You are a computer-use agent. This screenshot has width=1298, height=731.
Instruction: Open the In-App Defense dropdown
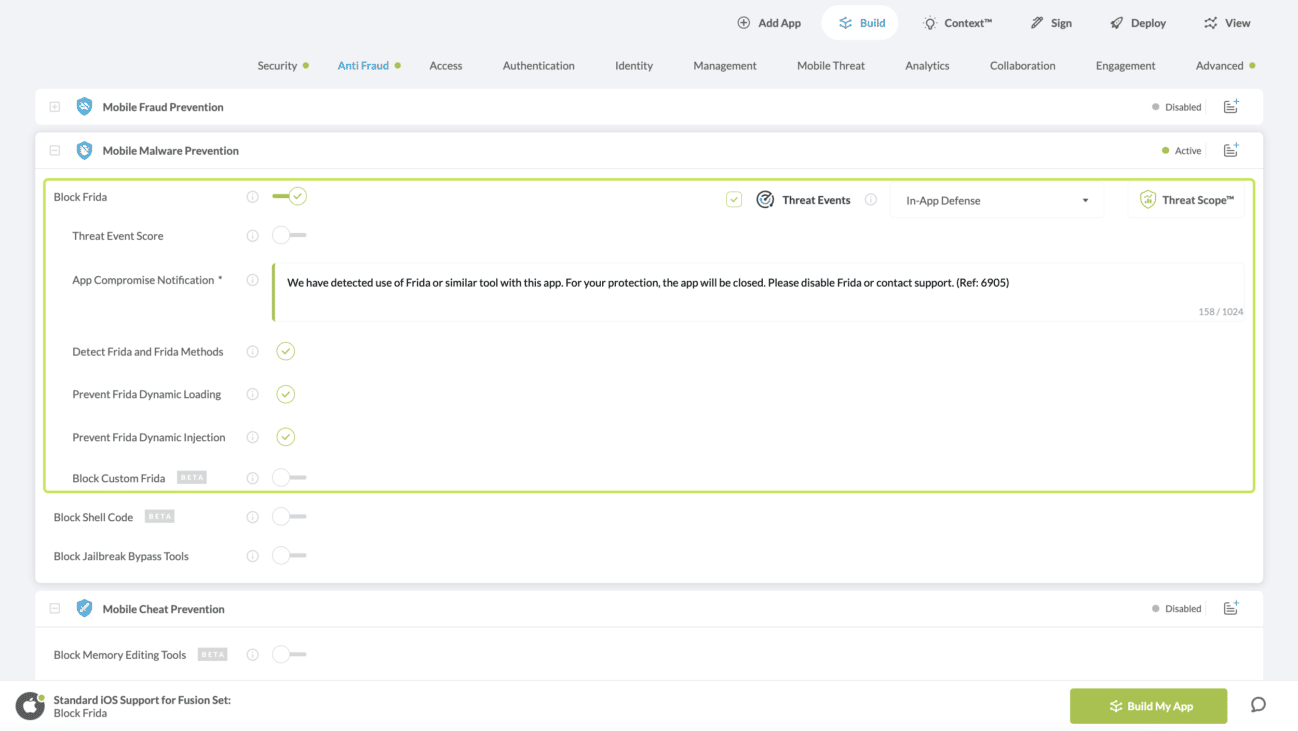click(996, 201)
